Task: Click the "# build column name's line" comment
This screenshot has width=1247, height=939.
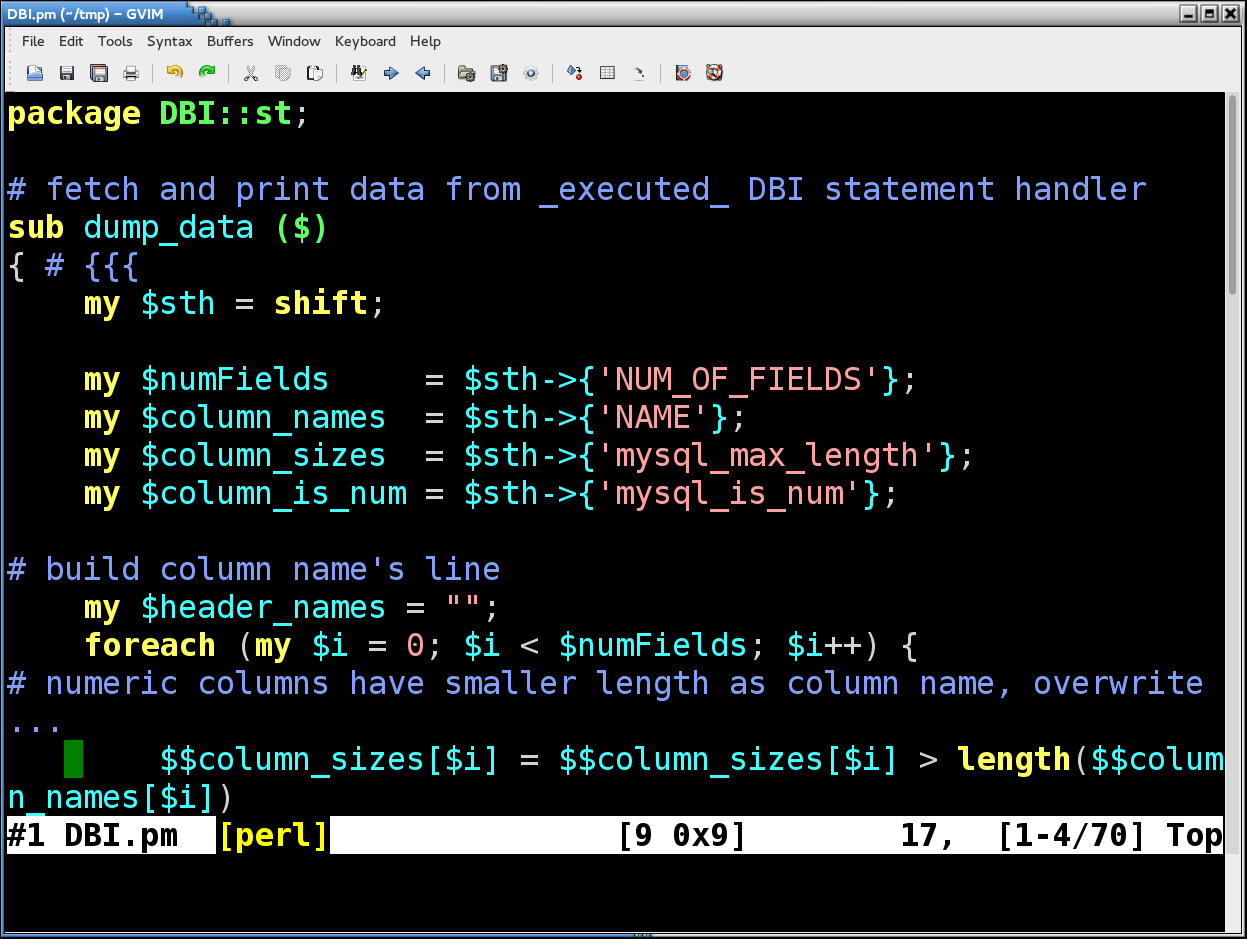Action: 254,569
